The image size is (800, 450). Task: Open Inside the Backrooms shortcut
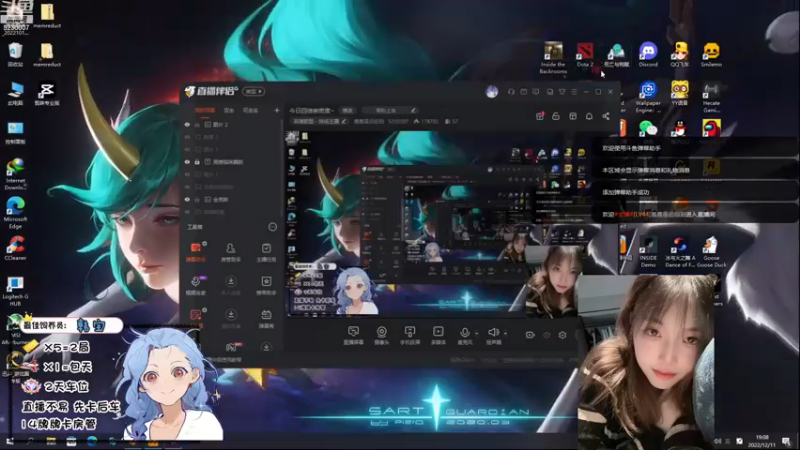pyautogui.click(x=553, y=58)
